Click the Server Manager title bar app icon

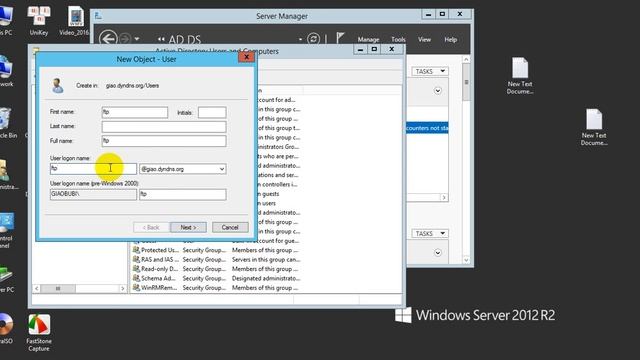(x=98, y=16)
